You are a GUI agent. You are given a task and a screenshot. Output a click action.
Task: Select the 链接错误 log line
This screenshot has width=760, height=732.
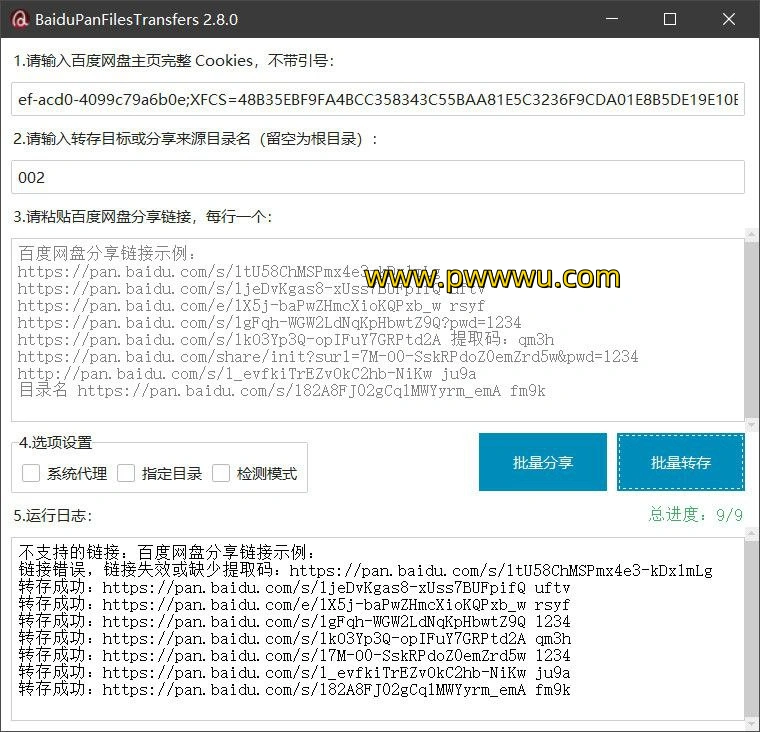point(365,570)
